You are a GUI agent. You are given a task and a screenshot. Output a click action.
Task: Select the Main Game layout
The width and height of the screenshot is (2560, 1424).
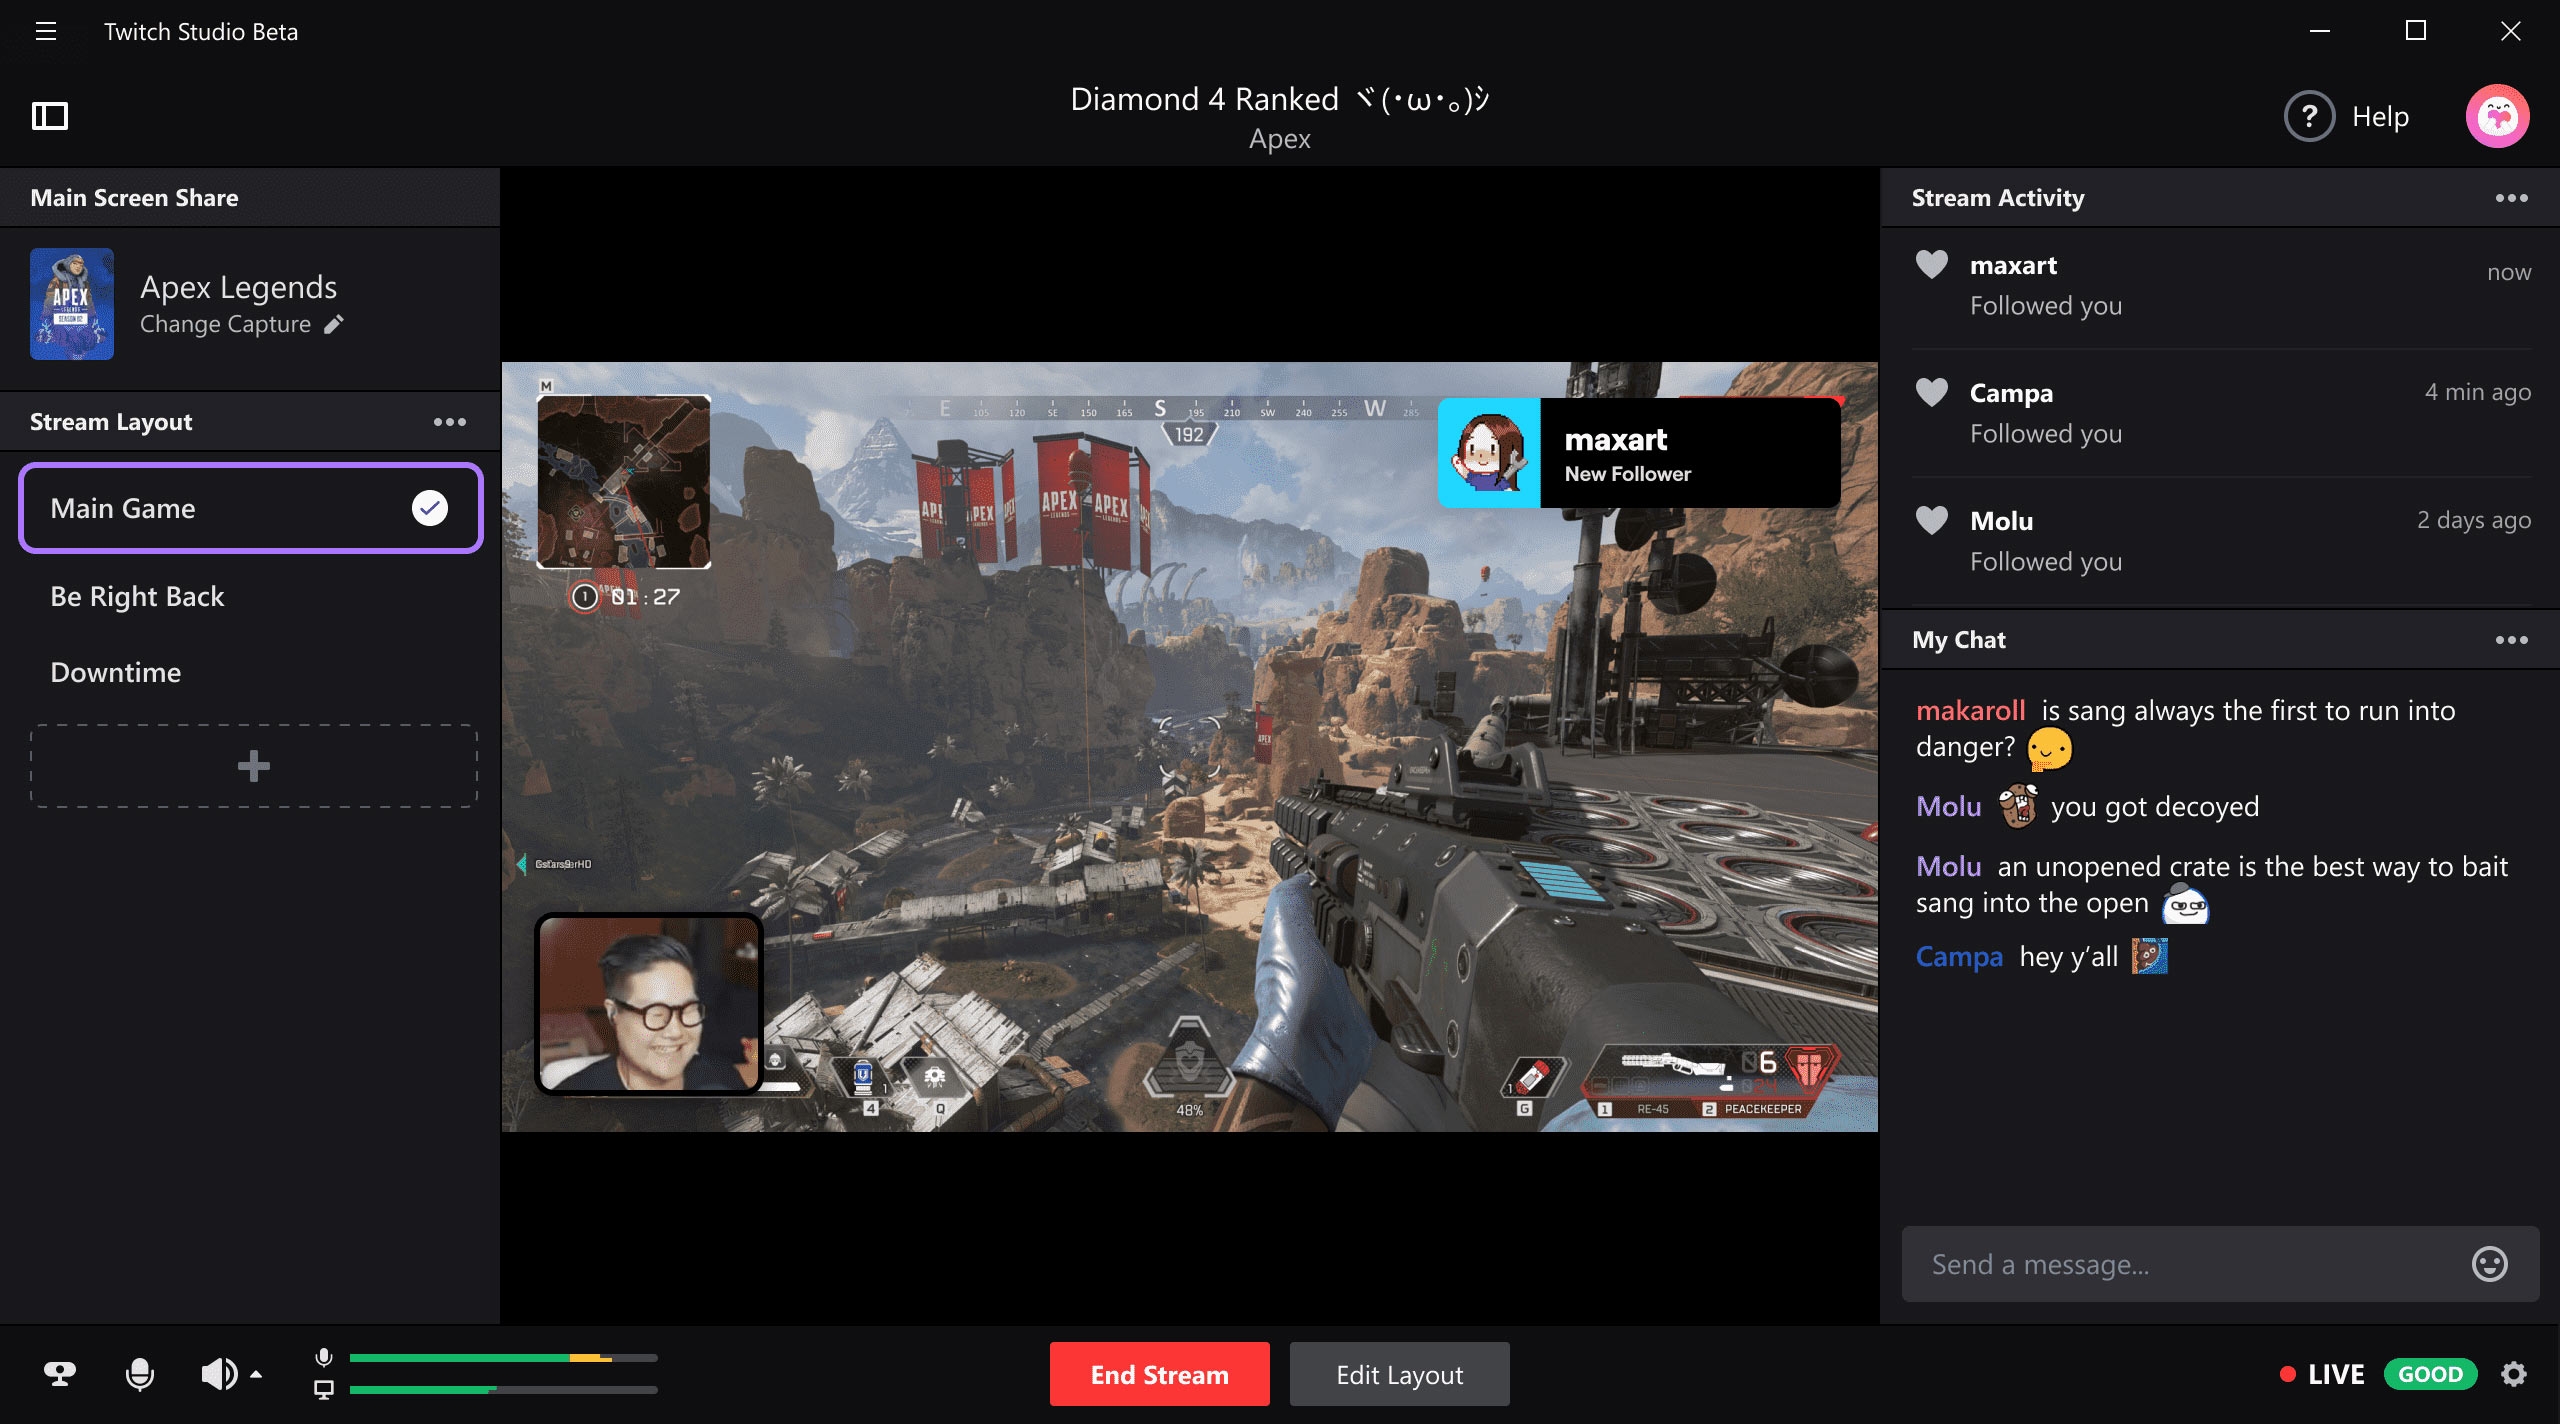coord(251,507)
